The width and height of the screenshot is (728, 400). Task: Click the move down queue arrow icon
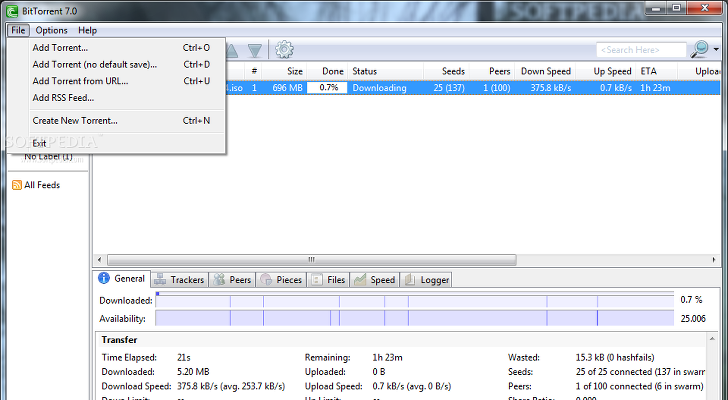(255, 49)
